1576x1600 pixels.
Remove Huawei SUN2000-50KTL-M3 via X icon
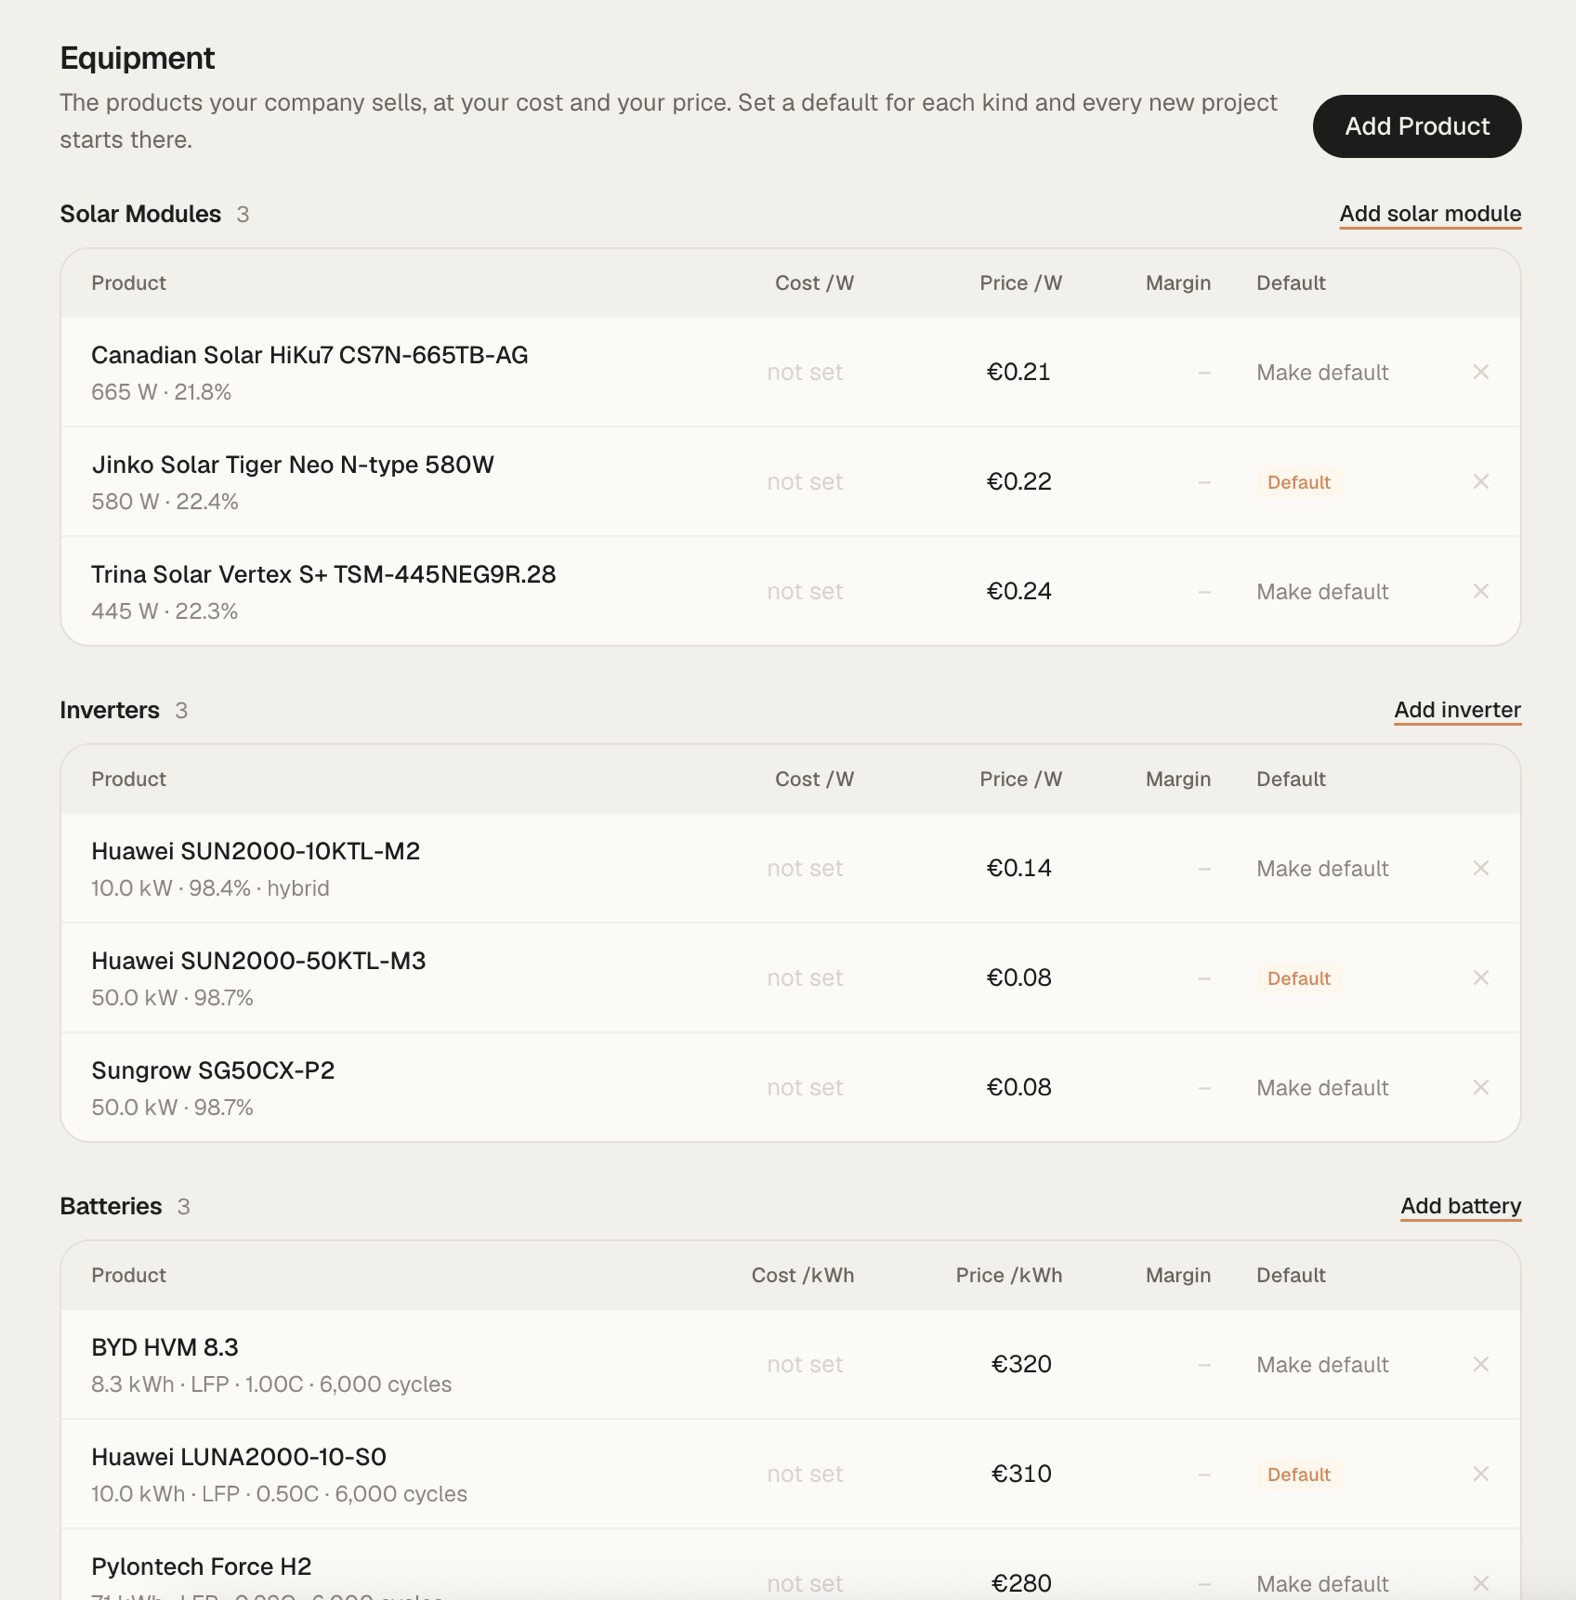click(x=1481, y=978)
